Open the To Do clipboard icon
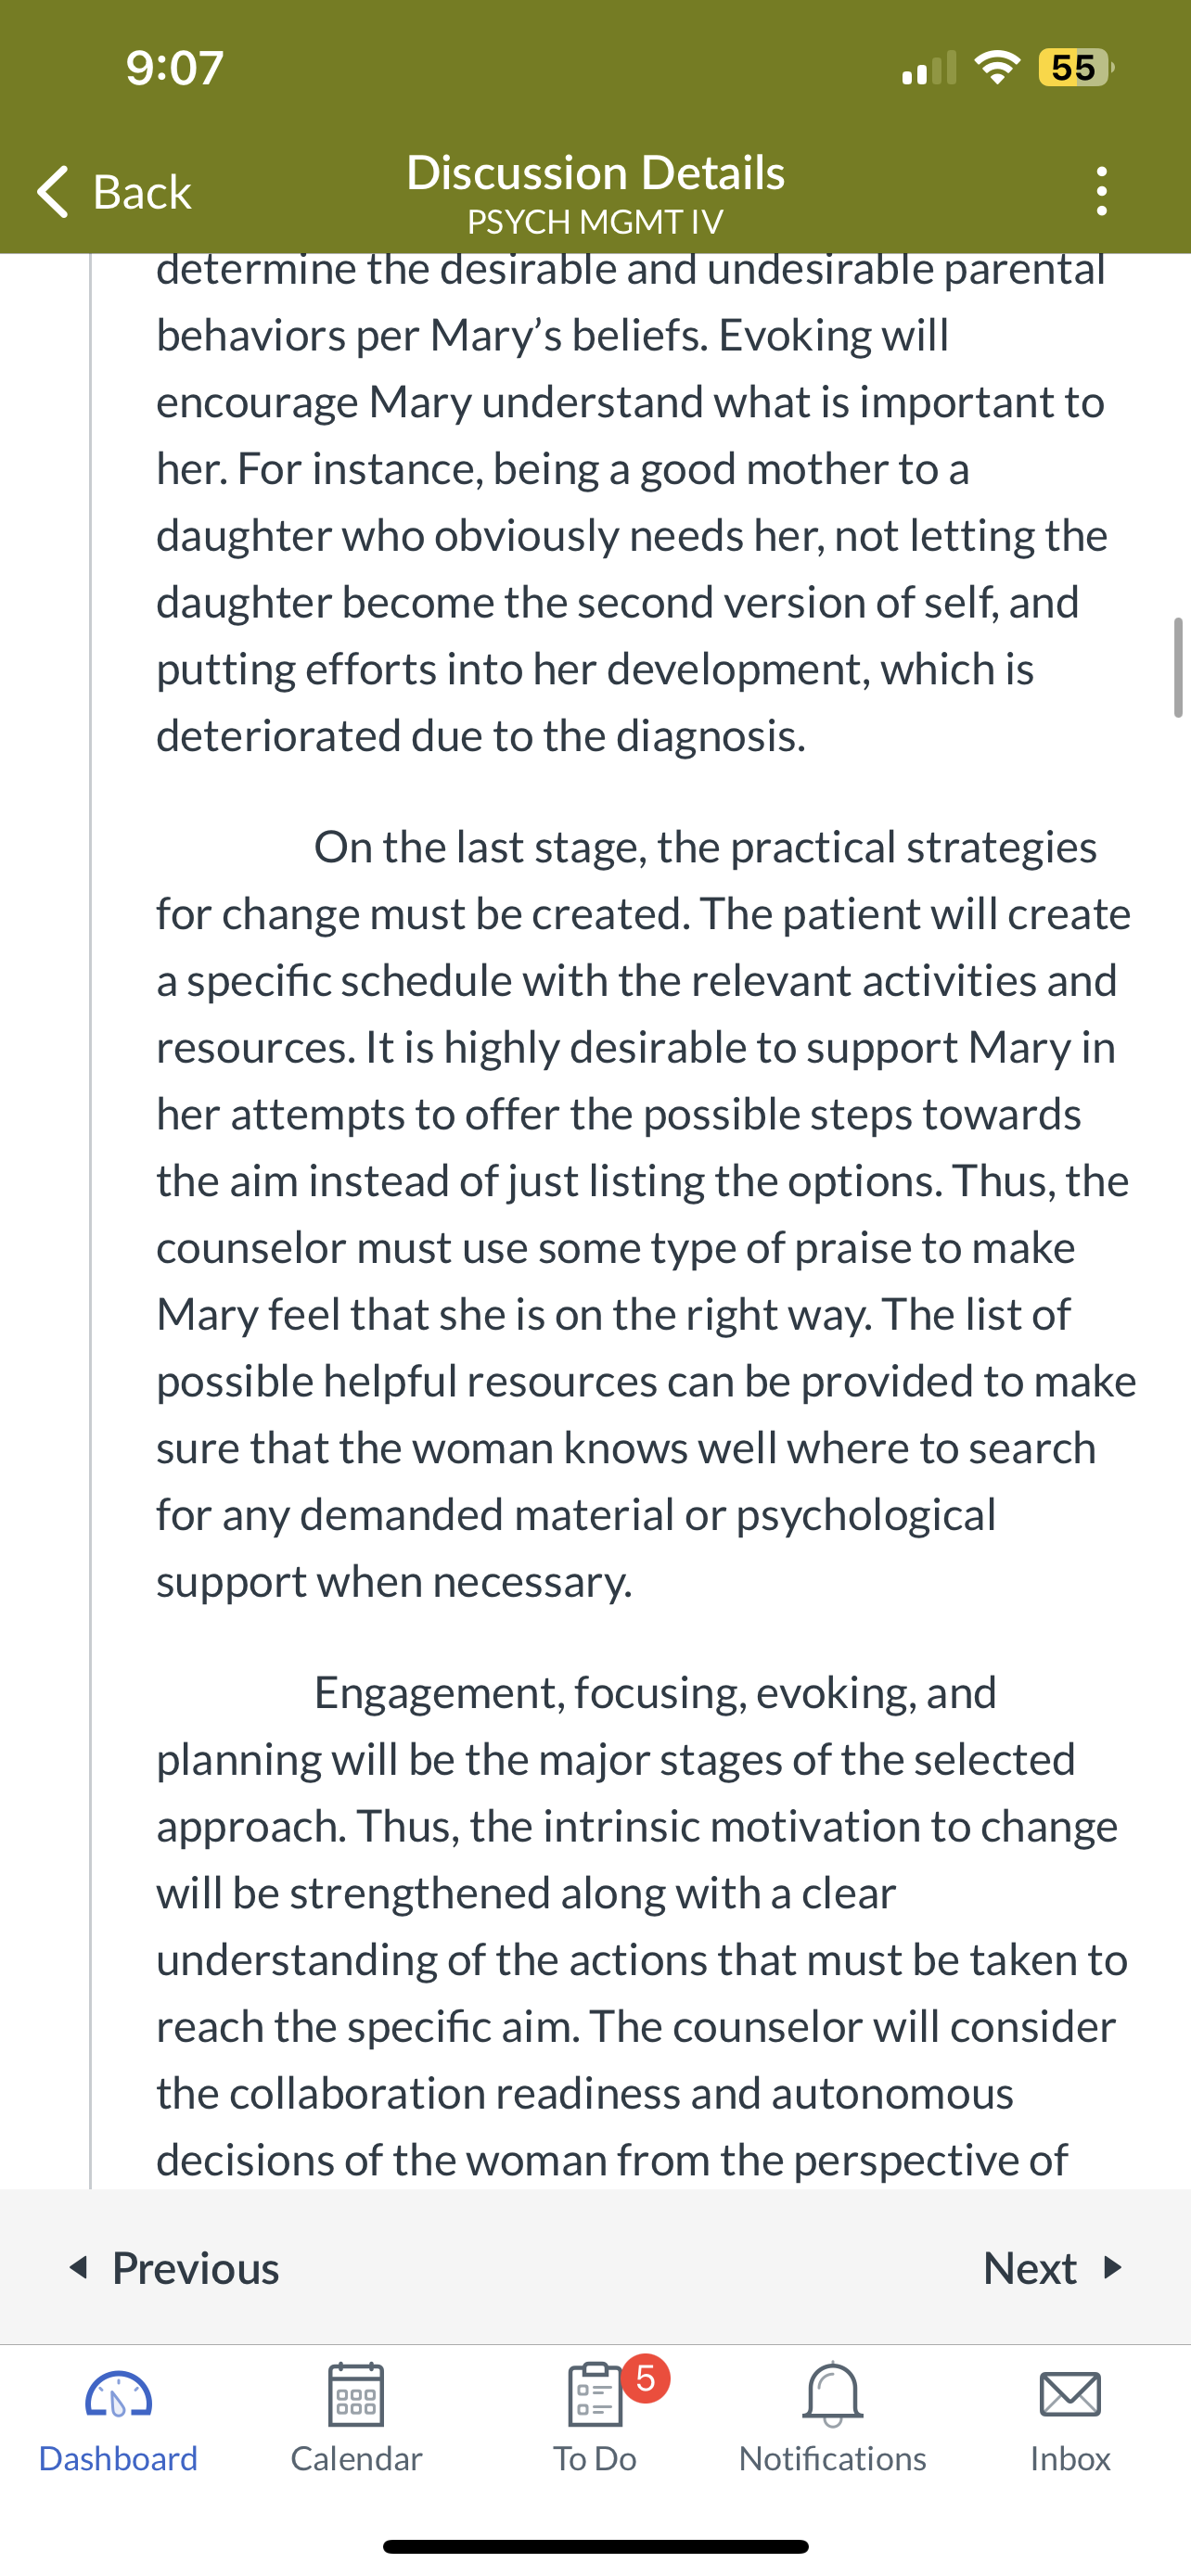 [x=595, y=2394]
